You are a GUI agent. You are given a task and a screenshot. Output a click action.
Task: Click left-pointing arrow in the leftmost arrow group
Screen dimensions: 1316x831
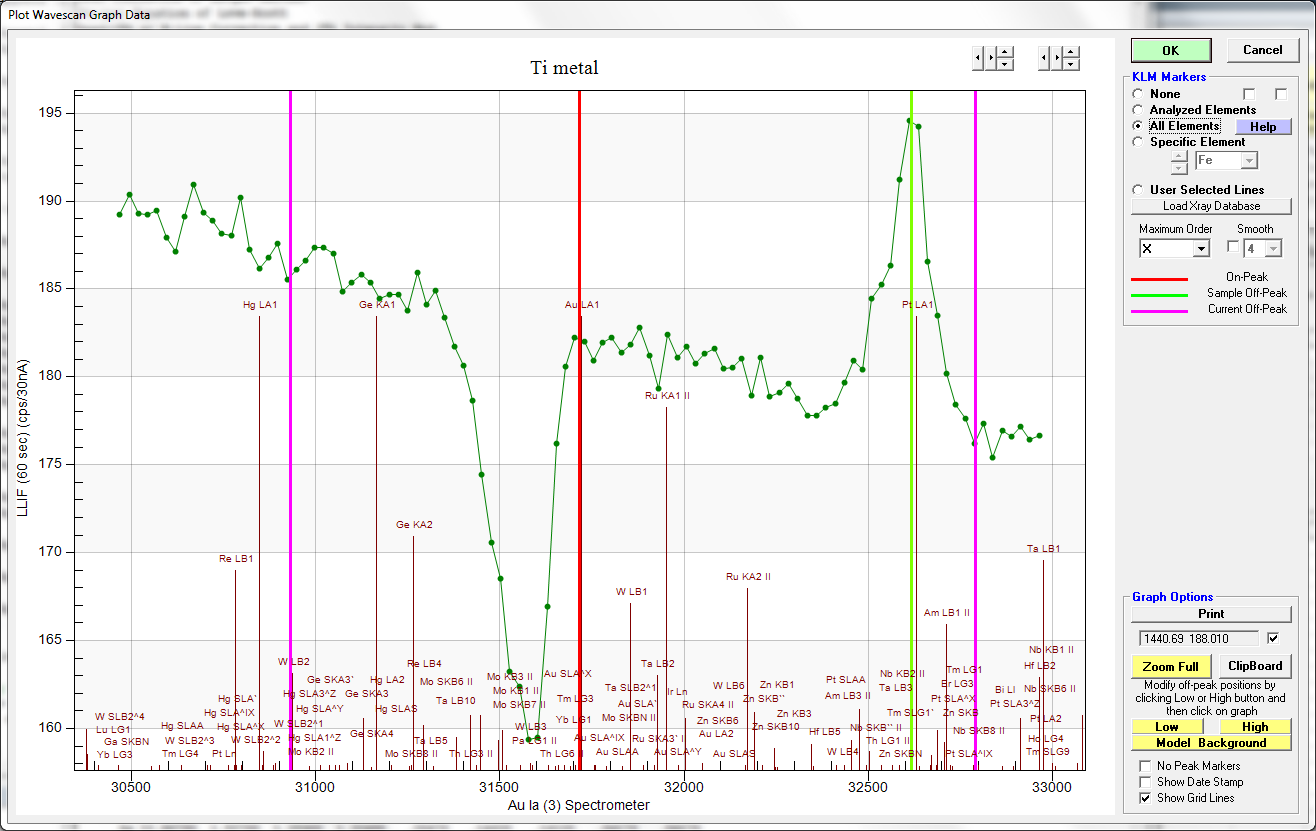(x=978, y=59)
